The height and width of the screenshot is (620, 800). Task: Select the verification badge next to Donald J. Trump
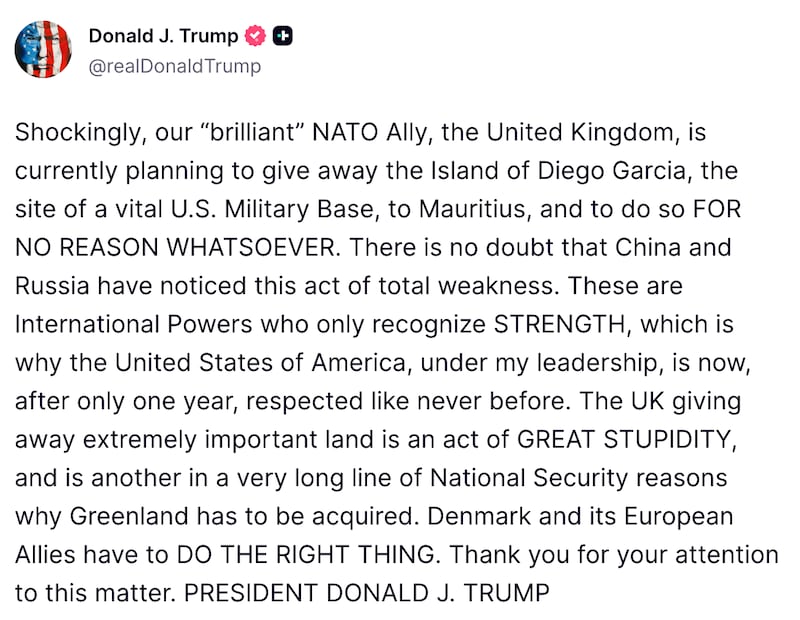pos(255,35)
